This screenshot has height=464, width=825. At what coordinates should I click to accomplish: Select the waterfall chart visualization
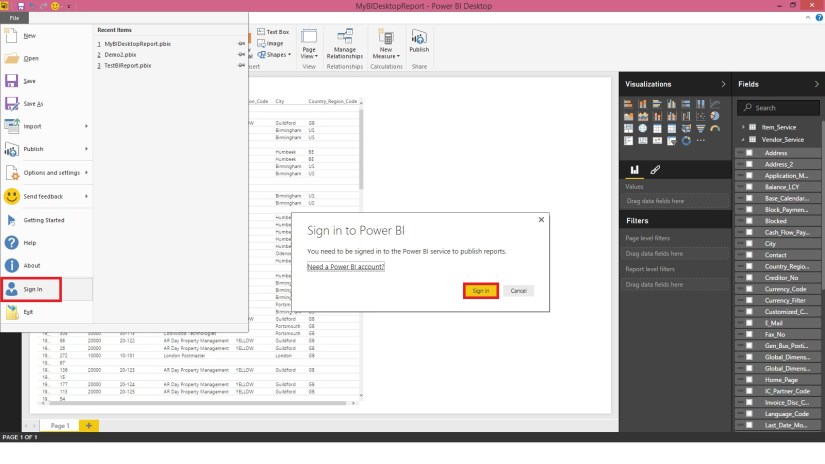[x=686, y=116]
